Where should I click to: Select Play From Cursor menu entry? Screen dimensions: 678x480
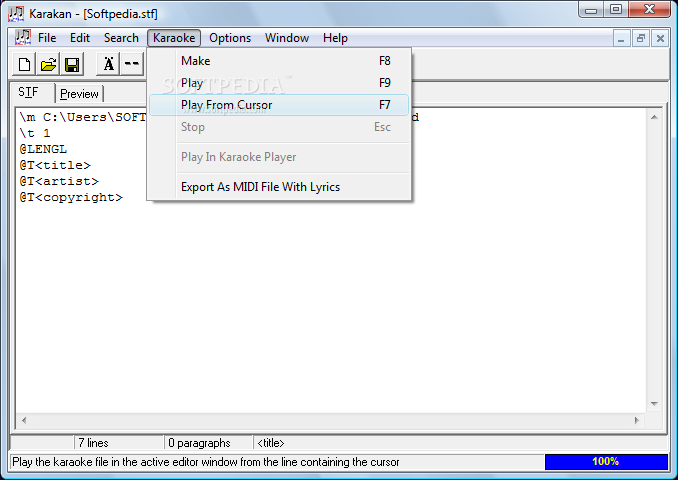click(279, 105)
